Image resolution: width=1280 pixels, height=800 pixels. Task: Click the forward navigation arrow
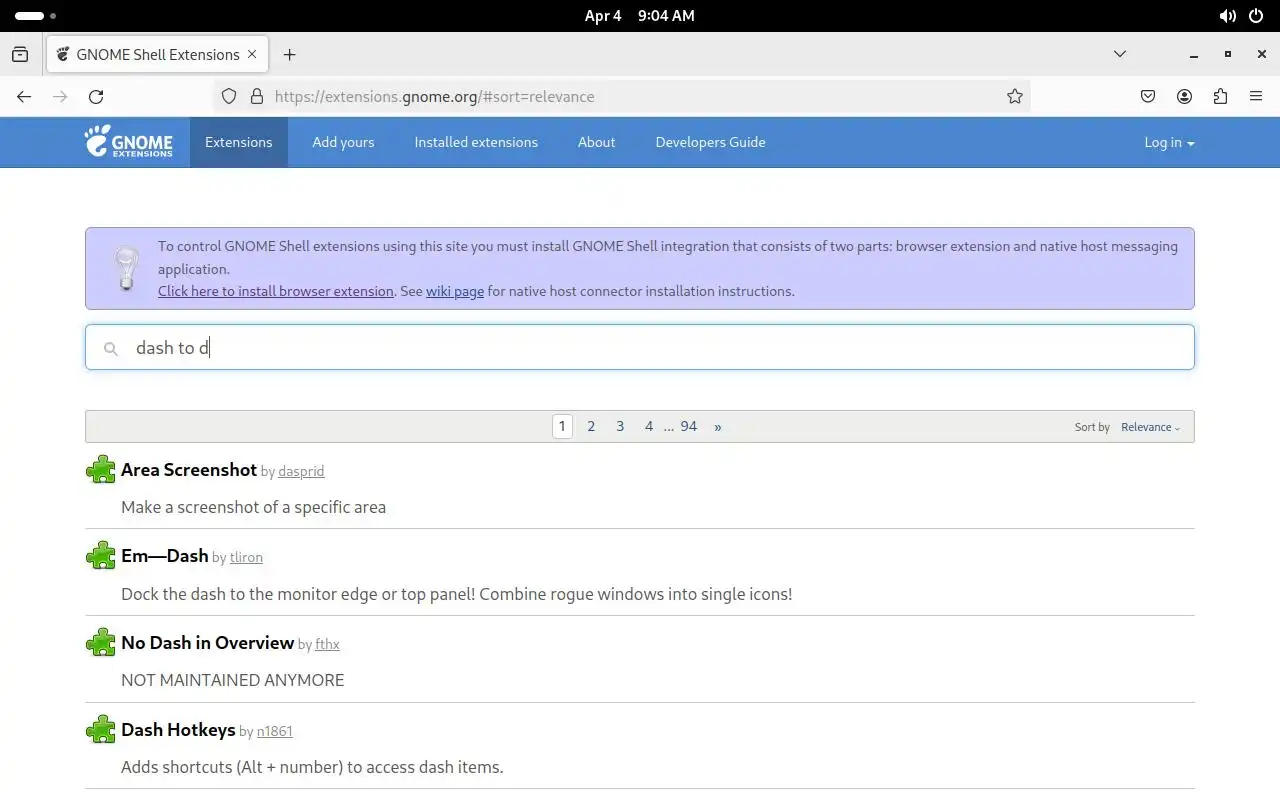(60, 97)
